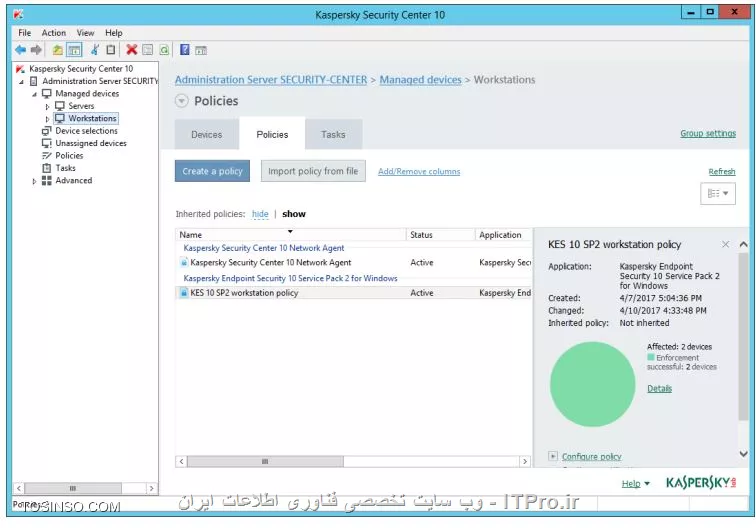Viewport: 756px width, 528px height.
Task: Open the Action menu
Action: click(54, 33)
